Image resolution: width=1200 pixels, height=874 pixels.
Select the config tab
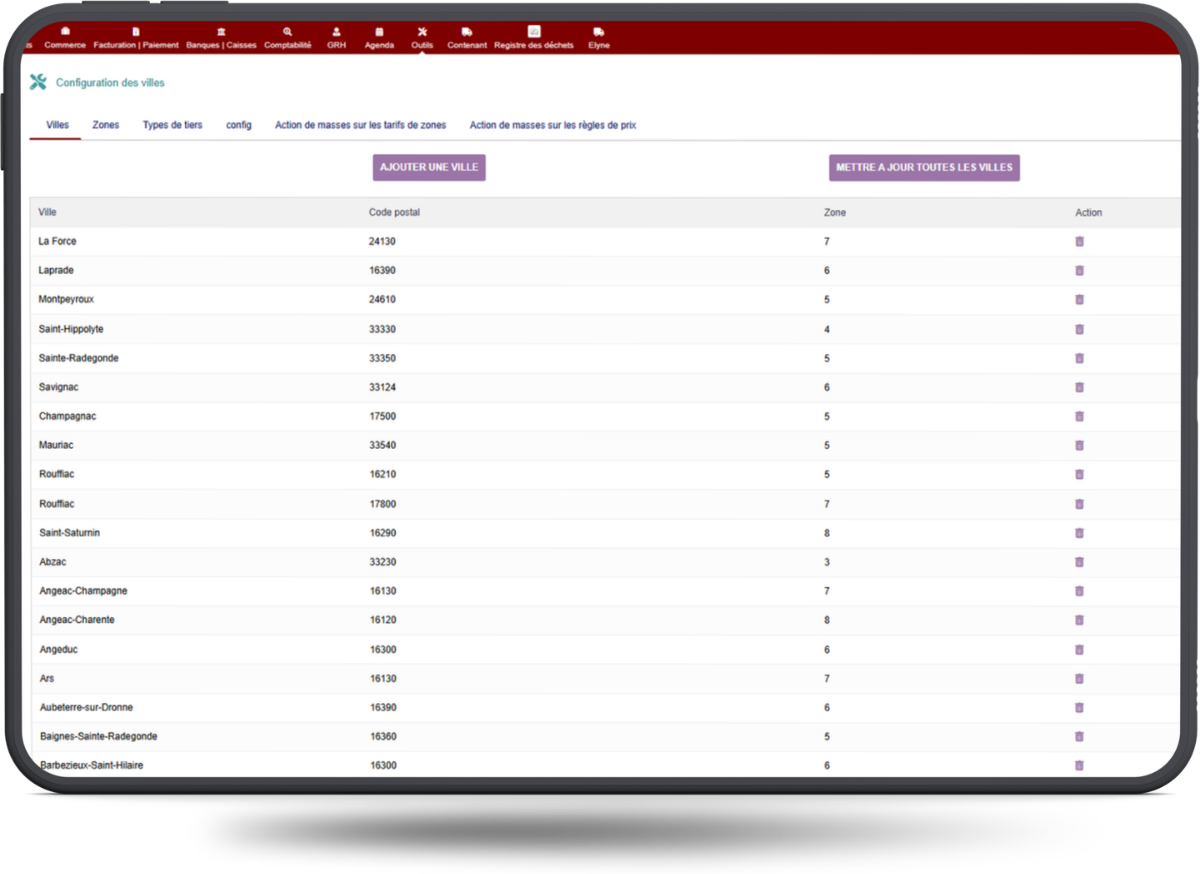(238, 125)
